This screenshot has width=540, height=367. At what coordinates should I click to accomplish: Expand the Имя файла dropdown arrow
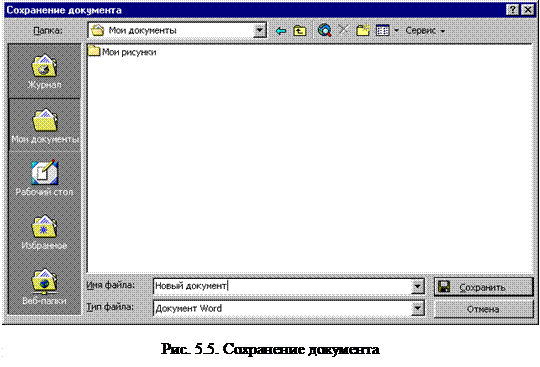pyautogui.click(x=417, y=286)
